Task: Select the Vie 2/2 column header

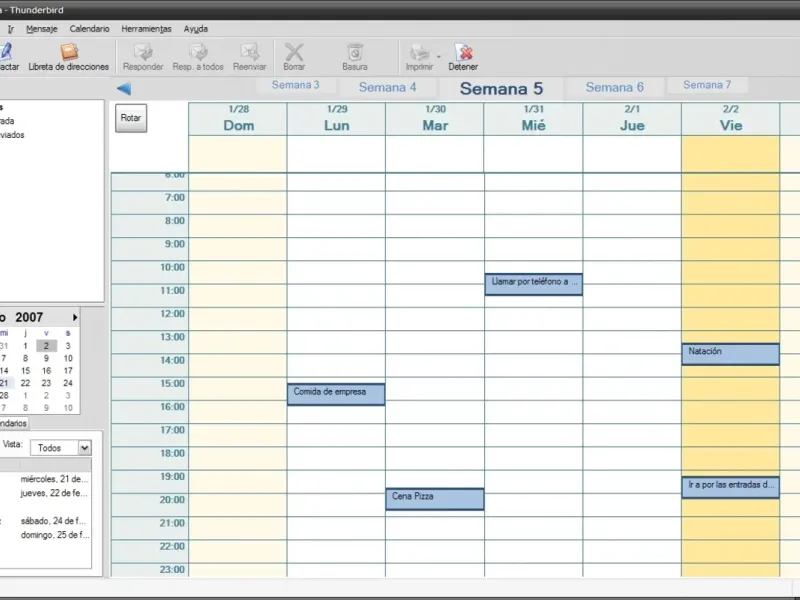Action: pos(731,119)
